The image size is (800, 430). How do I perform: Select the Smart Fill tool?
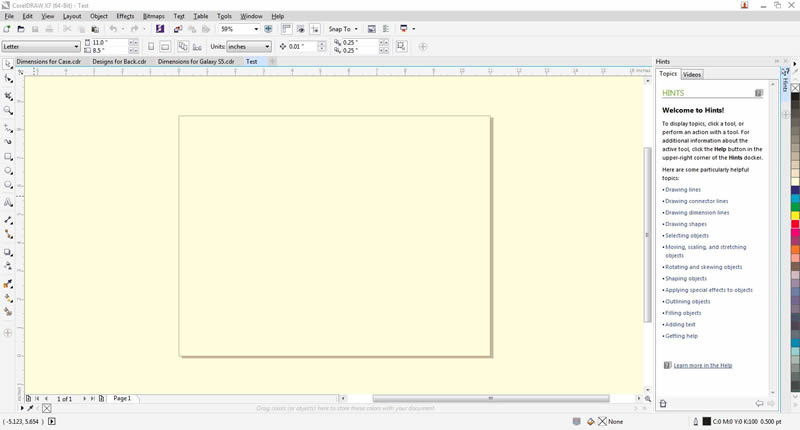point(8,312)
